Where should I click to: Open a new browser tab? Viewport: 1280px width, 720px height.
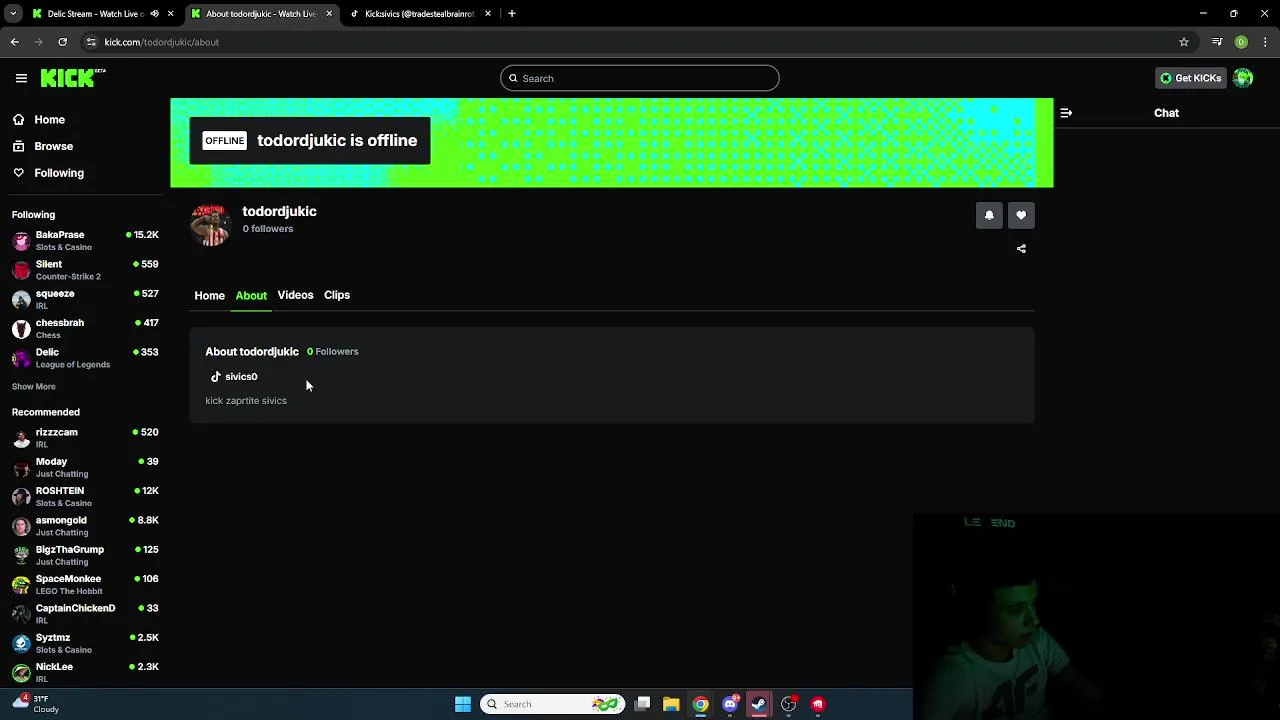pyautogui.click(x=512, y=14)
